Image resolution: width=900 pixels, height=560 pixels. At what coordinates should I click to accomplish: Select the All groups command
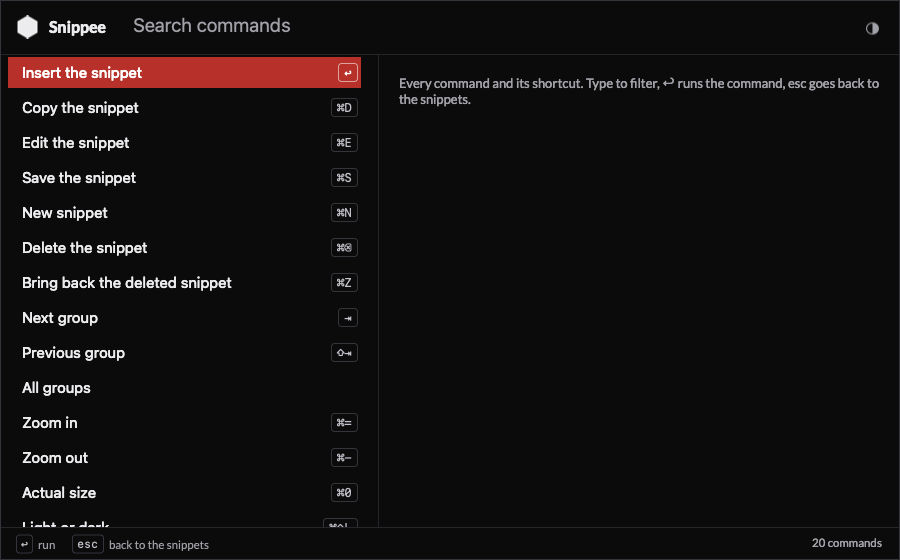click(x=184, y=387)
